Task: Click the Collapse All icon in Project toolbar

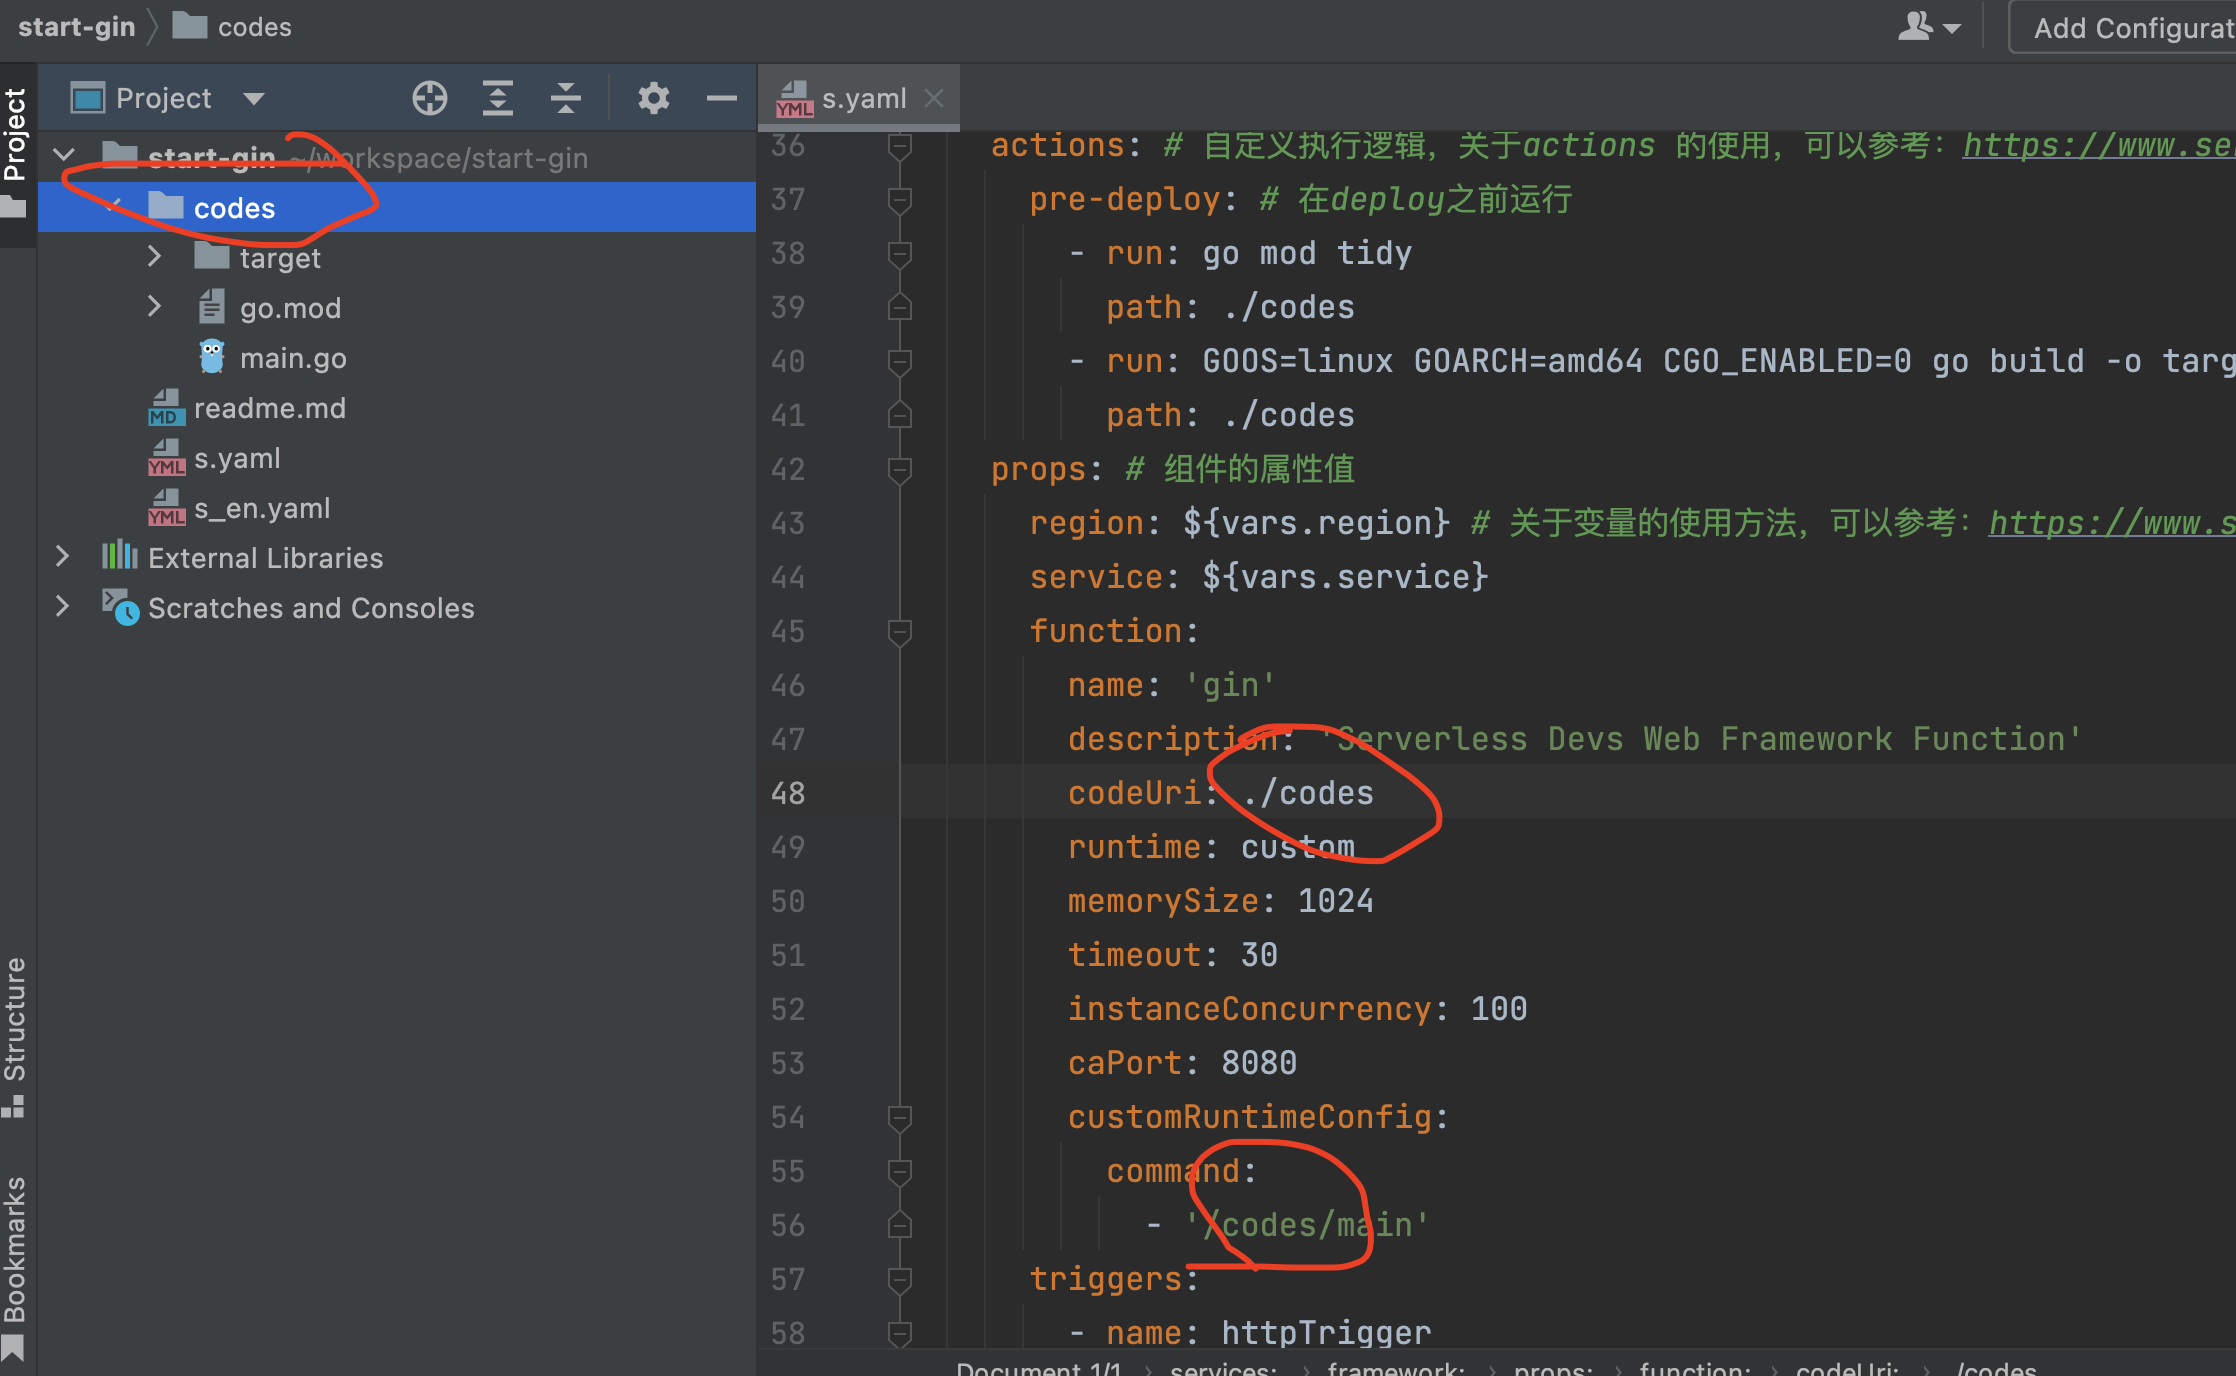Action: (x=565, y=98)
